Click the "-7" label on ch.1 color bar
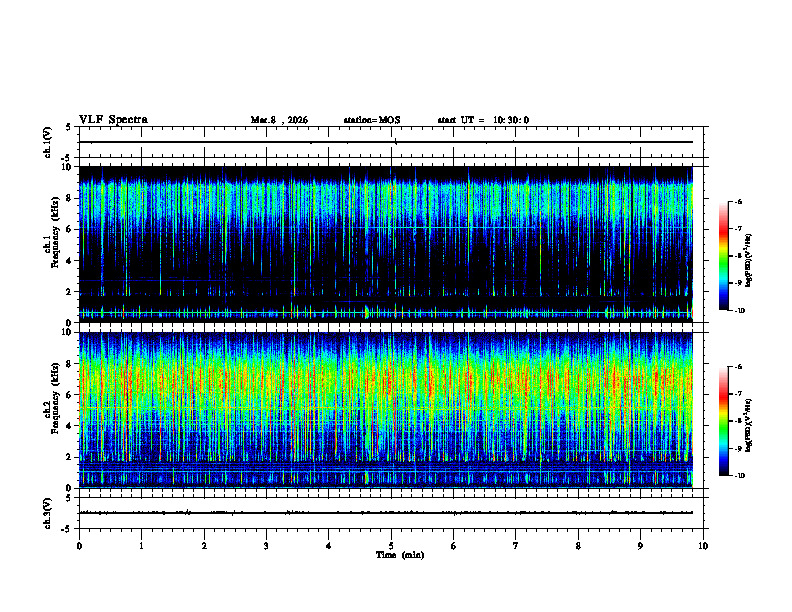 (x=737, y=229)
